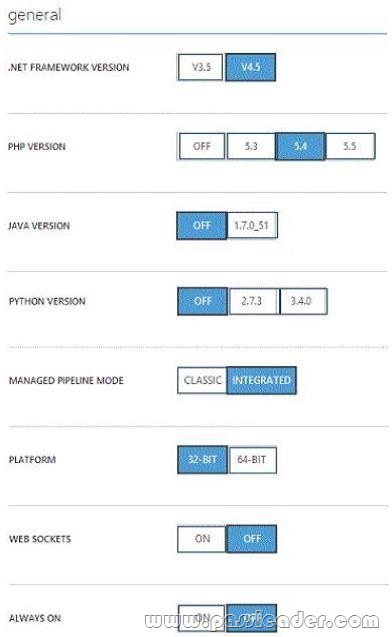
Task: Turn Web Sockets OFF
Action: (252, 539)
